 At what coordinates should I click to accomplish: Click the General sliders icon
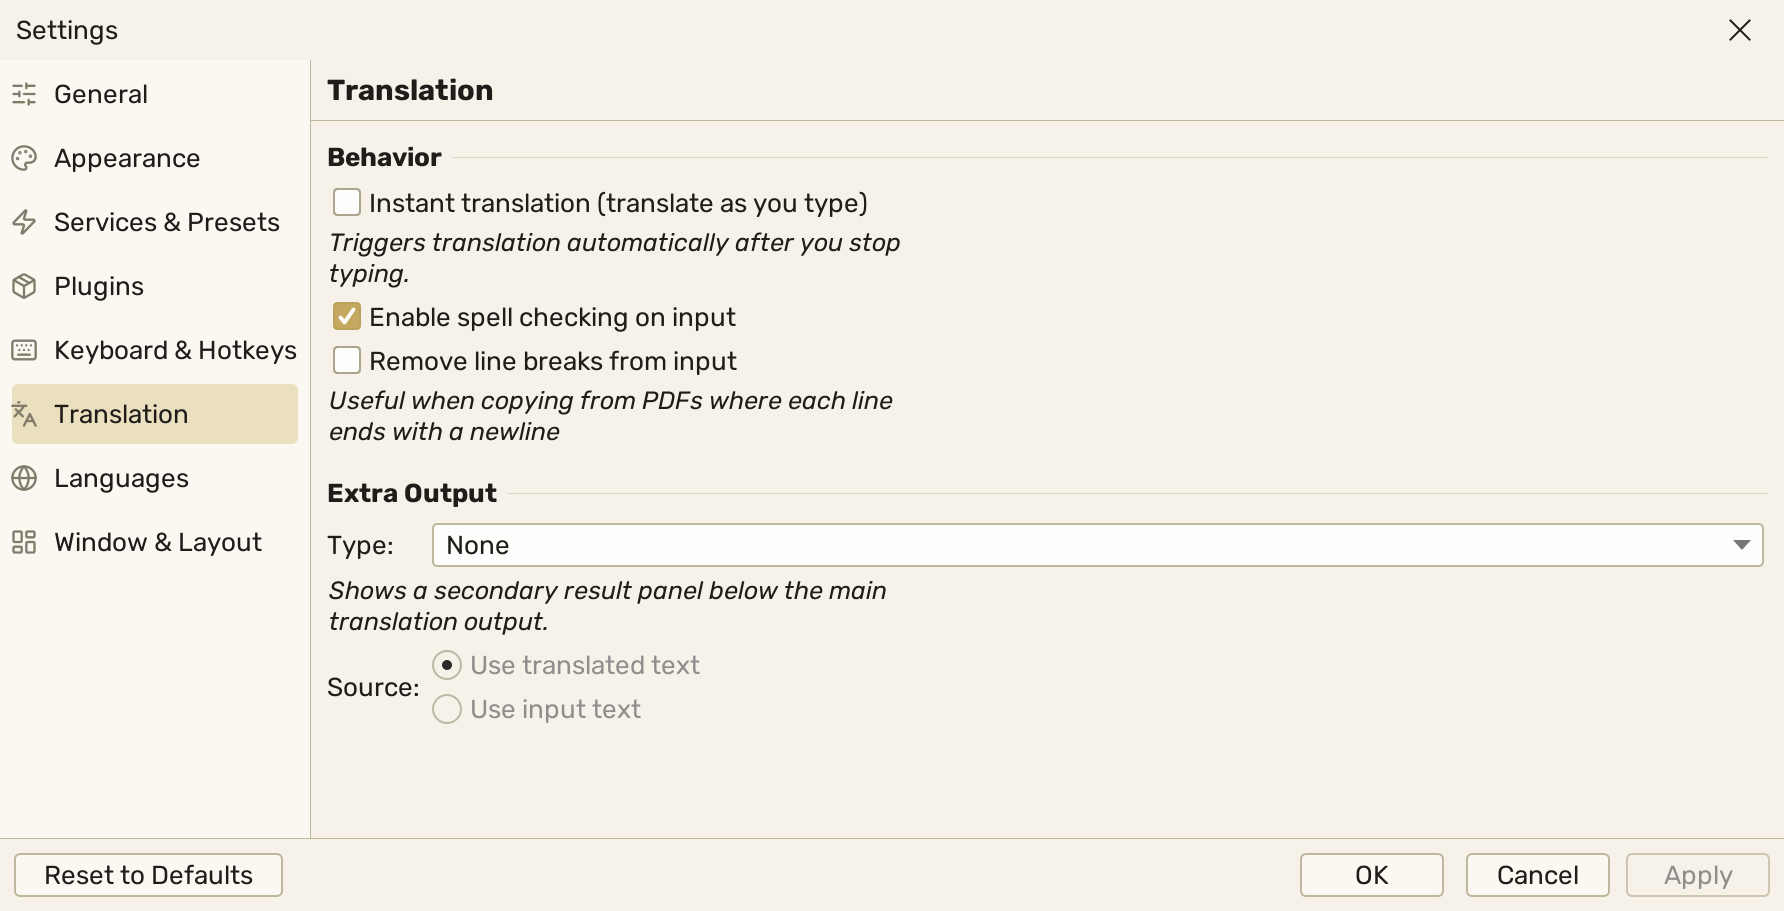24,94
